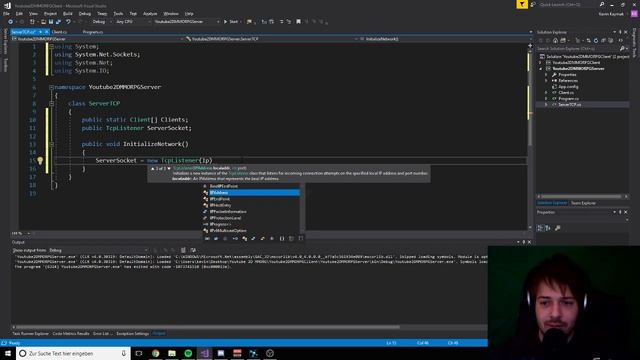
Task: Click the bookmark icon in the toolbar
Action: point(298,22)
